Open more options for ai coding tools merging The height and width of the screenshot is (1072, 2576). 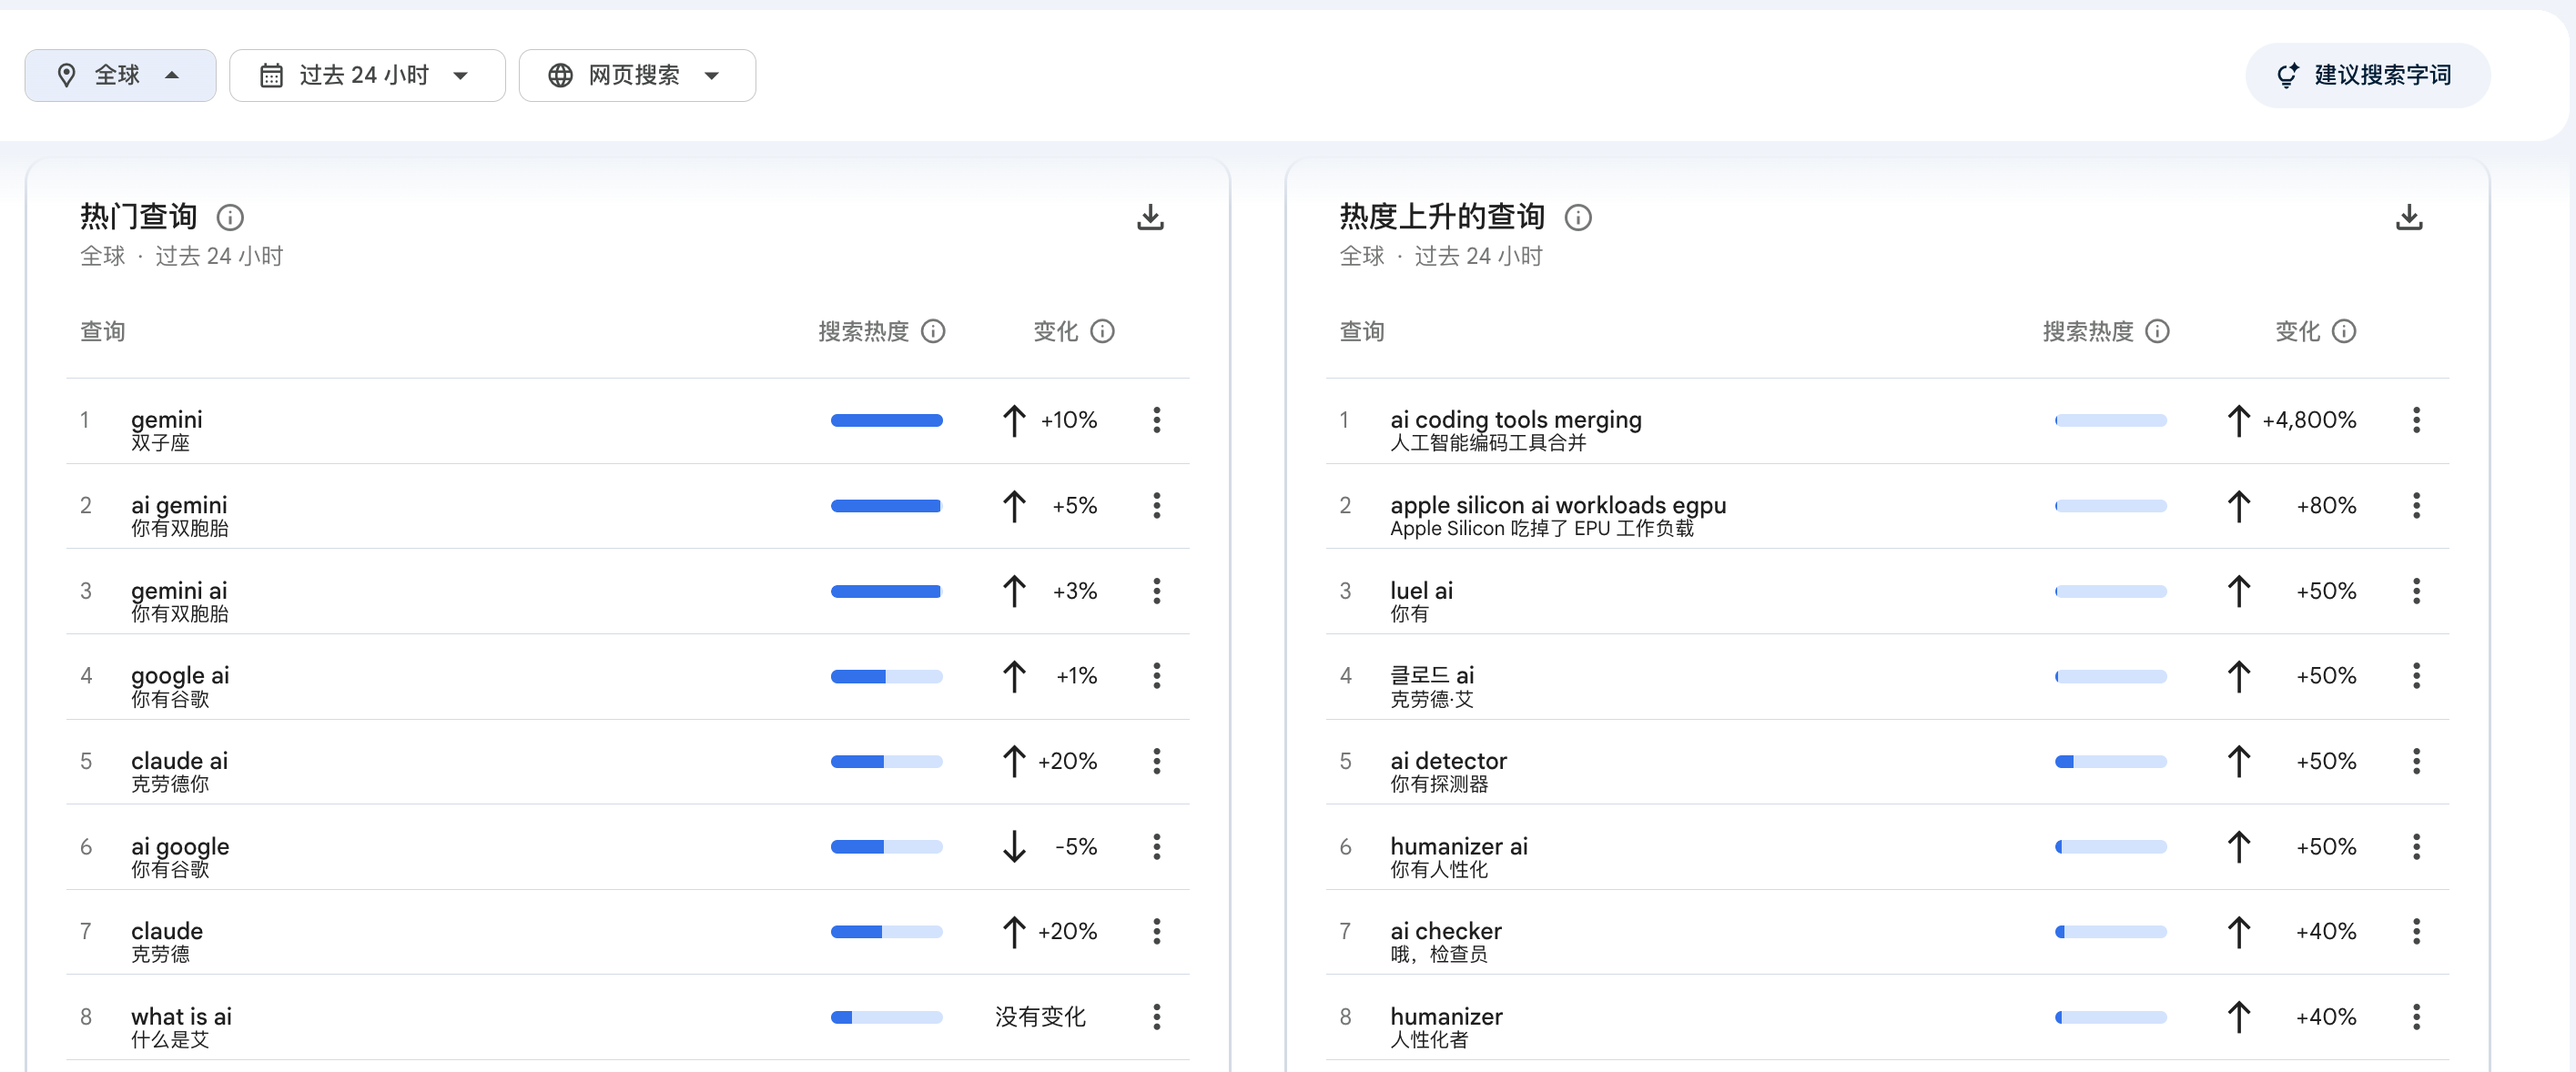(2416, 420)
